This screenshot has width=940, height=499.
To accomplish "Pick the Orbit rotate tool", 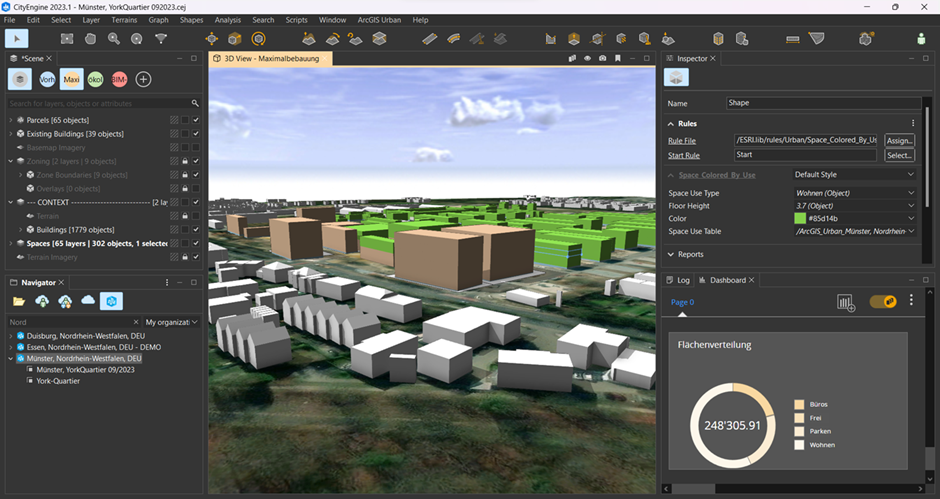I will [137, 38].
